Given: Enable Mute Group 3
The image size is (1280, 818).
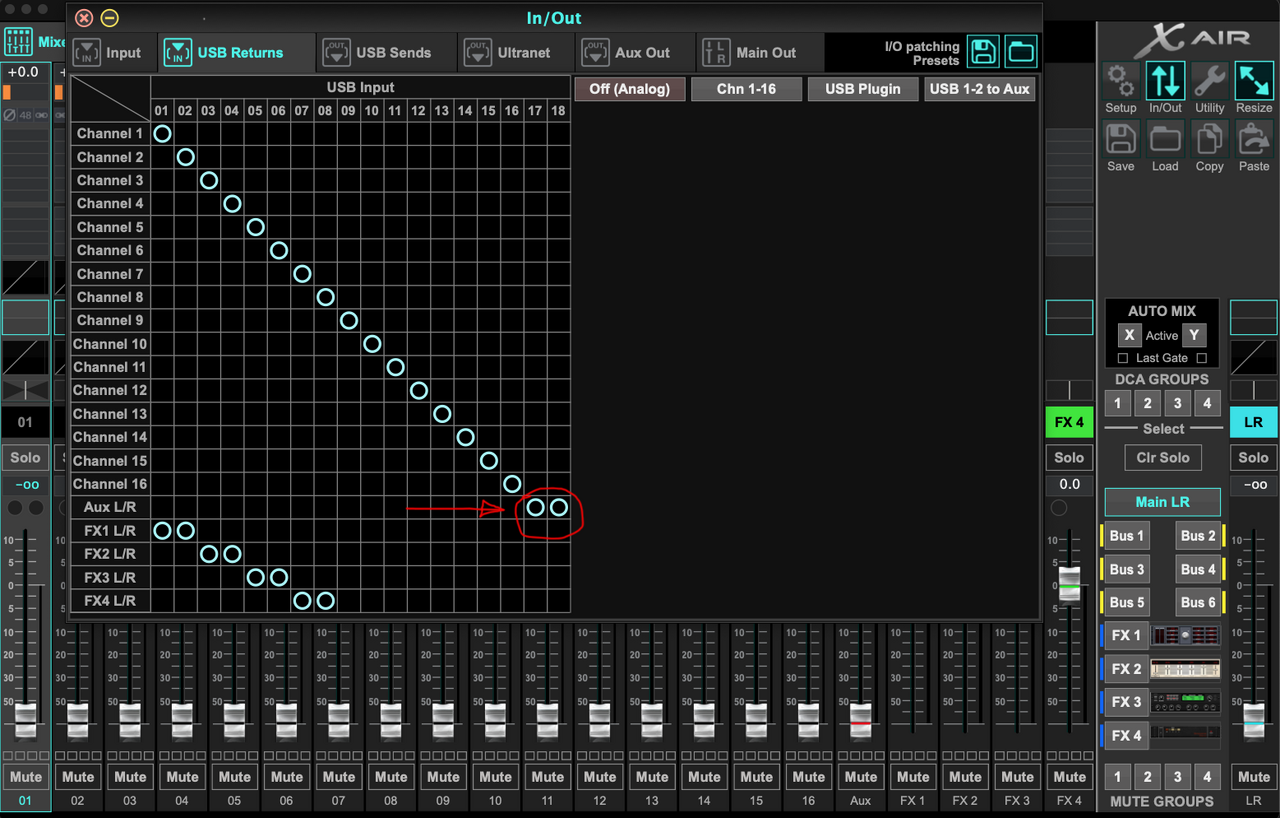Looking at the screenshot, I should point(1177,777).
